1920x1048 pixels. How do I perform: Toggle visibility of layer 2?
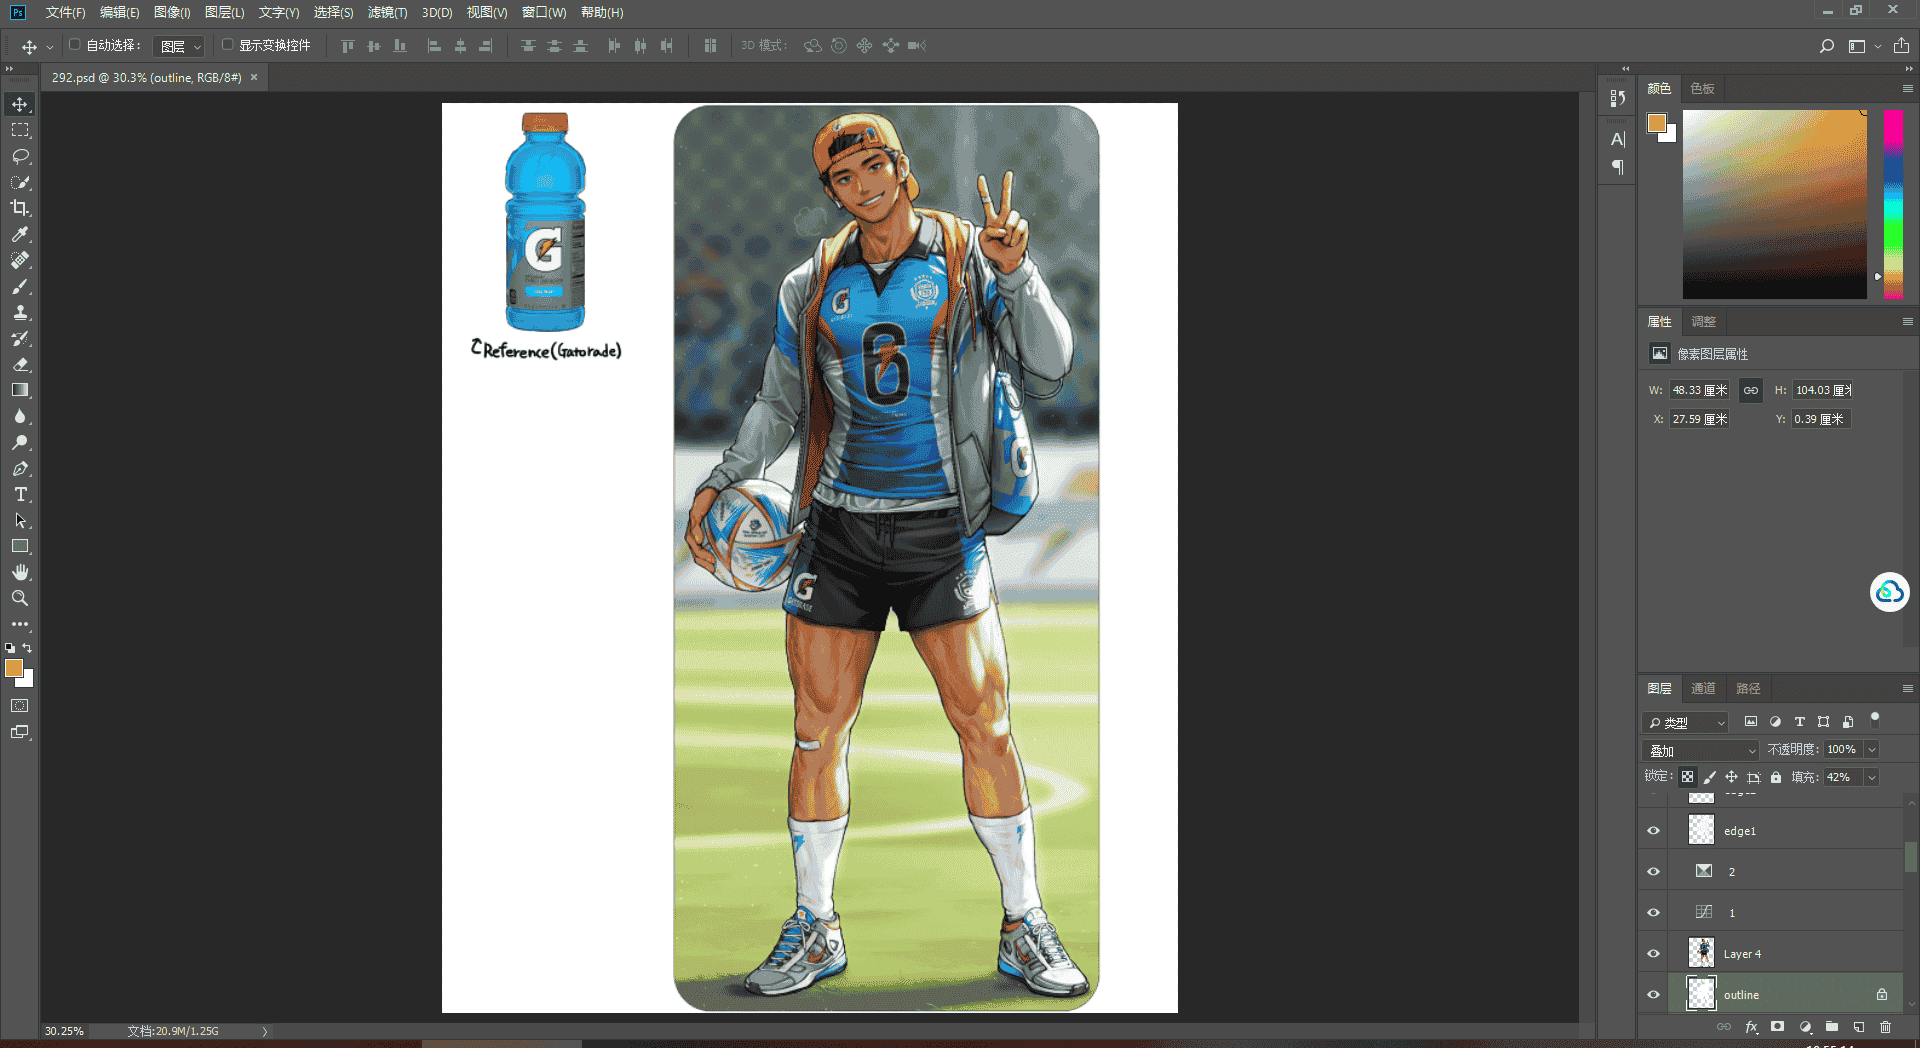tap(1653, 872)
